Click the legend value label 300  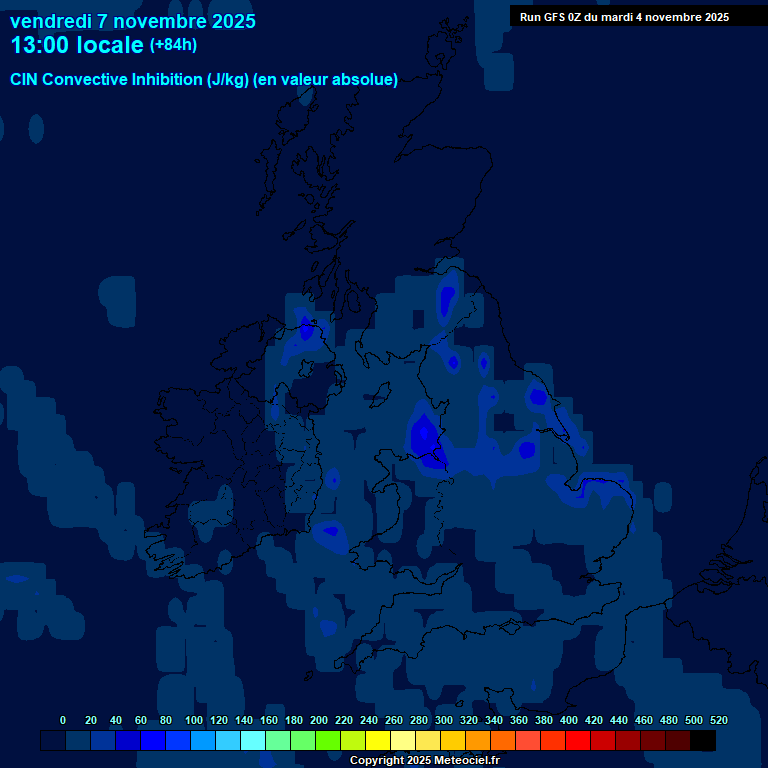point(443,720)
